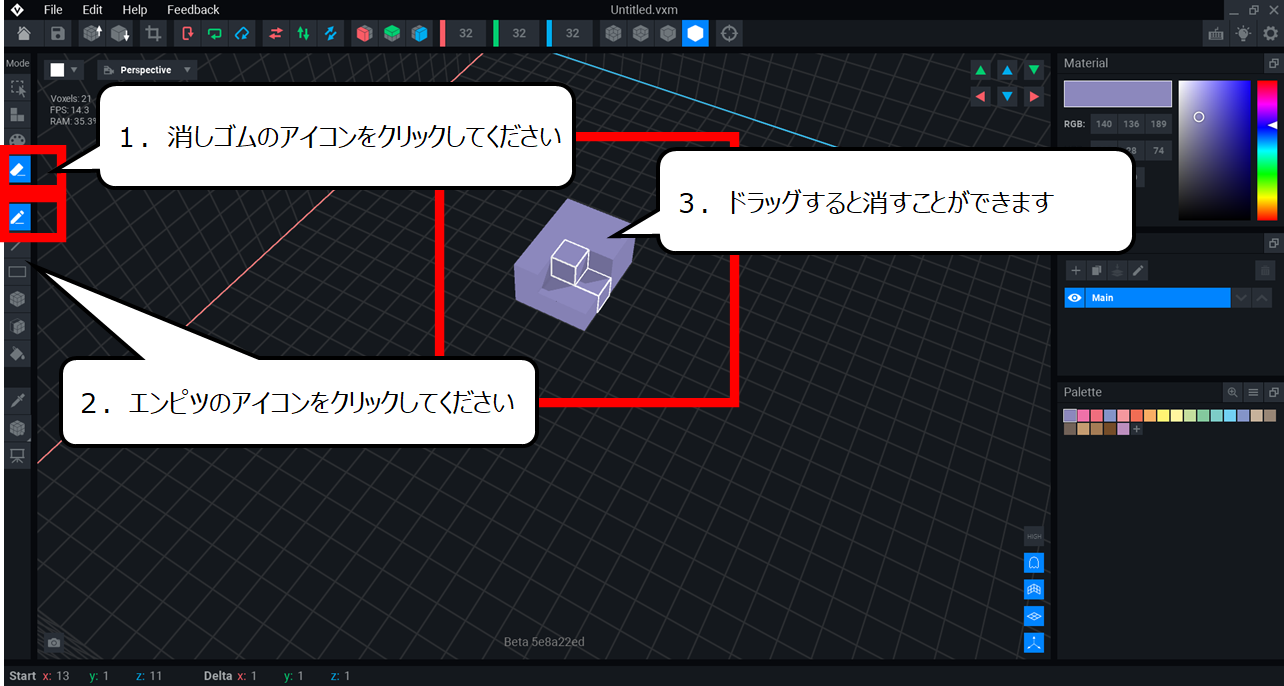Click the red right arrow view button
Image resolution: width=1284 pixels, height=686 pixels.
pyautogui.click(x=1034, y=97)
